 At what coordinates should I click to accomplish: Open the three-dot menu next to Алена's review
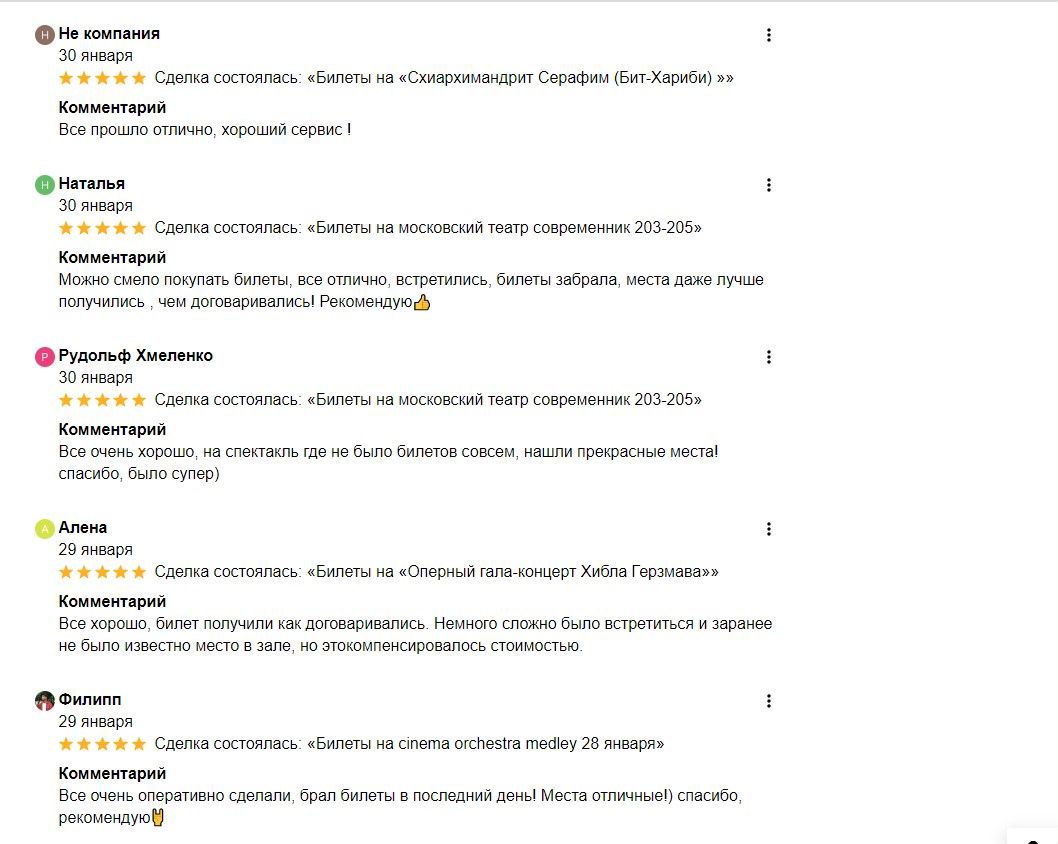point(769,529)
